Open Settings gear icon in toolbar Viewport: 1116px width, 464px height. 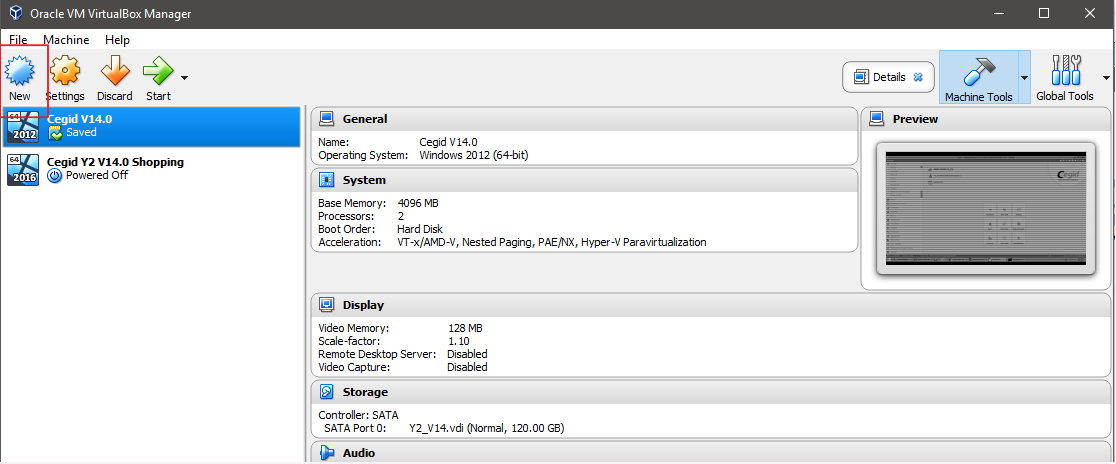tap(65, 71)
